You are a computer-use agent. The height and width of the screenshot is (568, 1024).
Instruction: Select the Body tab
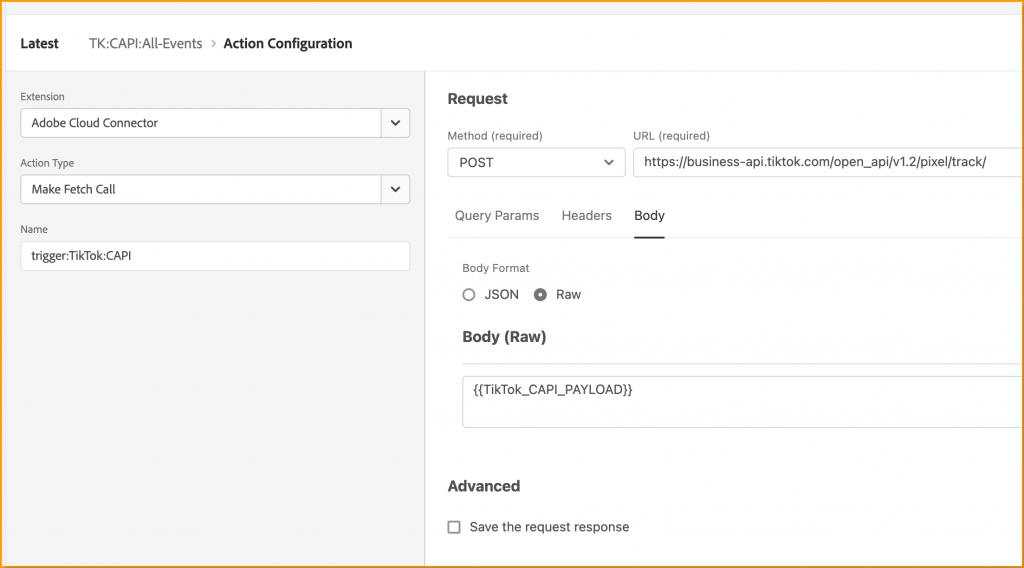(x=649, y=216)
